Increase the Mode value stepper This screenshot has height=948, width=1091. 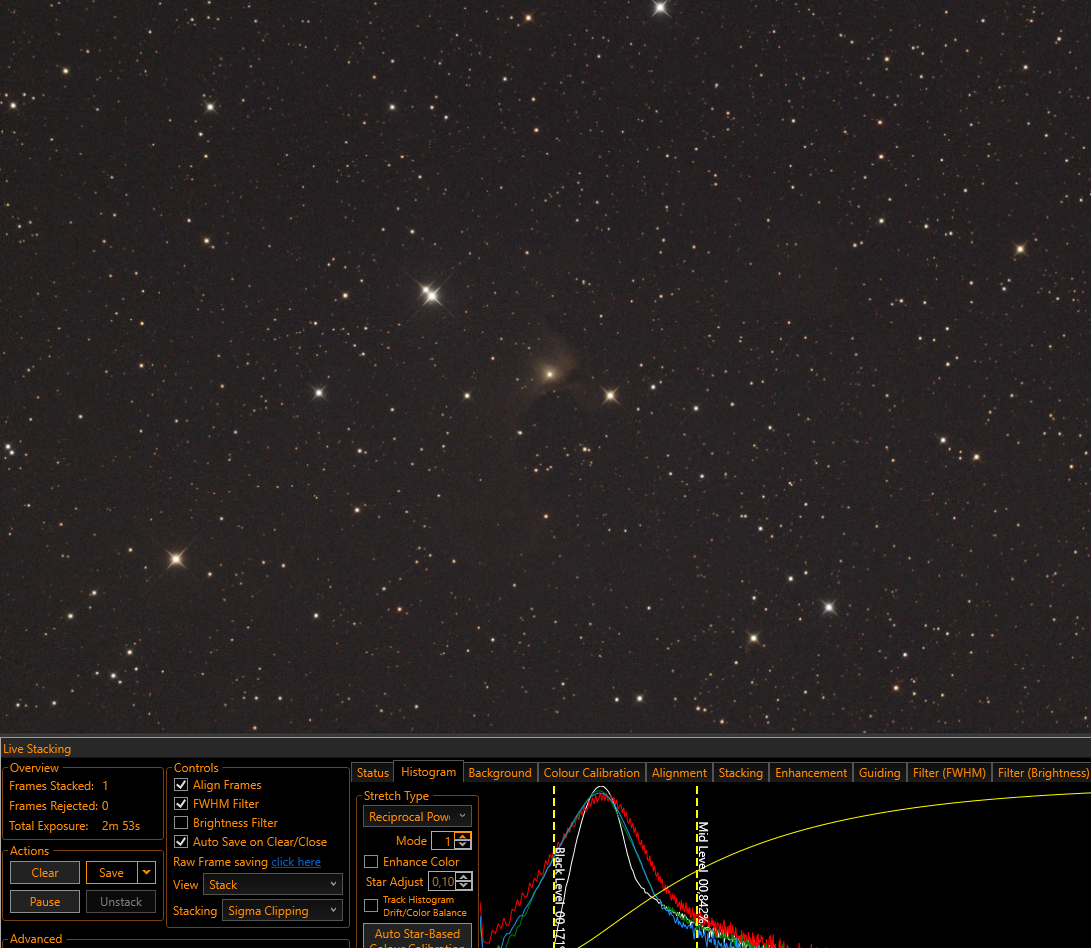(x=463, y=836)
